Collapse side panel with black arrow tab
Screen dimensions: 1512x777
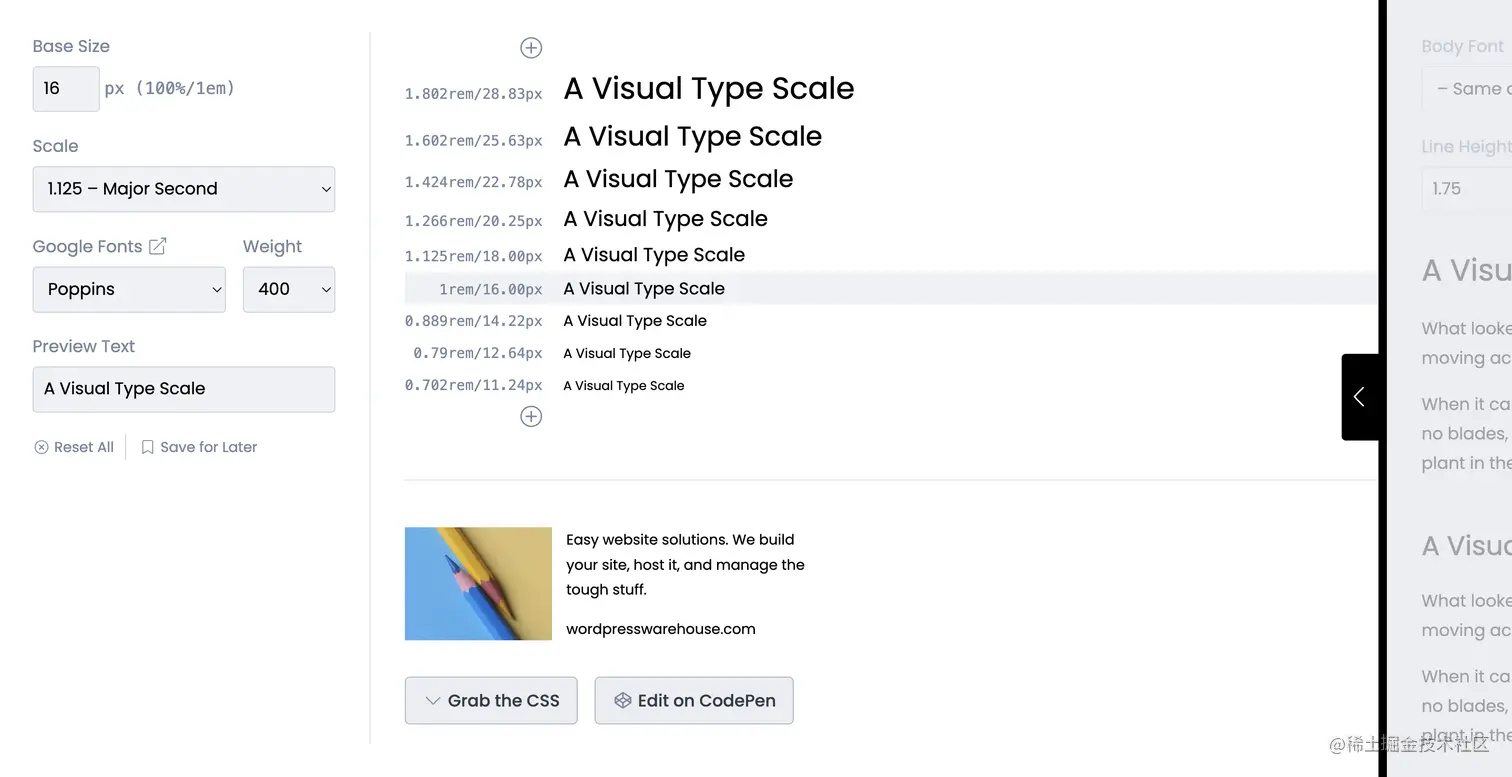[x=1359, y=397]
